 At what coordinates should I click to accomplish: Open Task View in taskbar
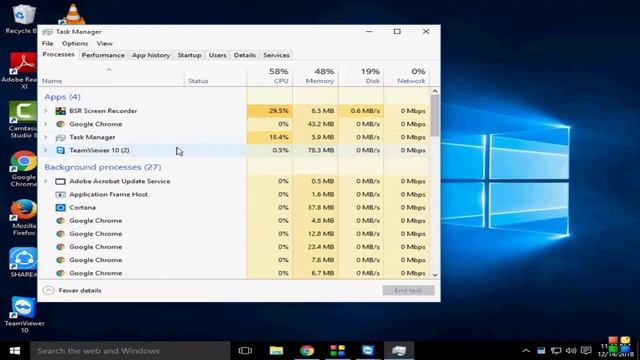coord(245,351)
